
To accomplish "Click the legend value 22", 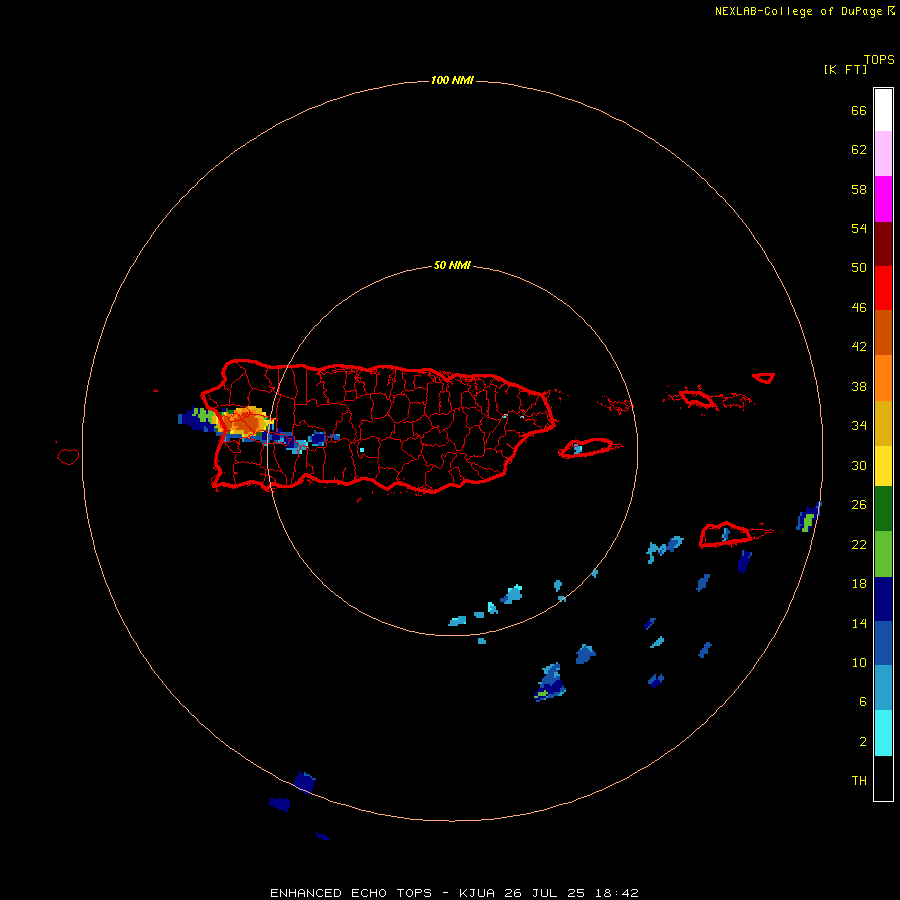I will click(x=859, y=544).
